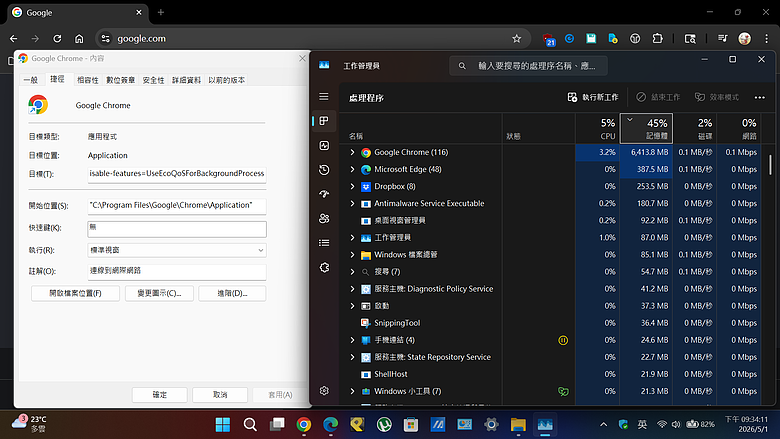The width and height of the screenshot is (780, 439).
Task: Open Microsoft Edge from taskbar
Action: click(x=331, y=425)
